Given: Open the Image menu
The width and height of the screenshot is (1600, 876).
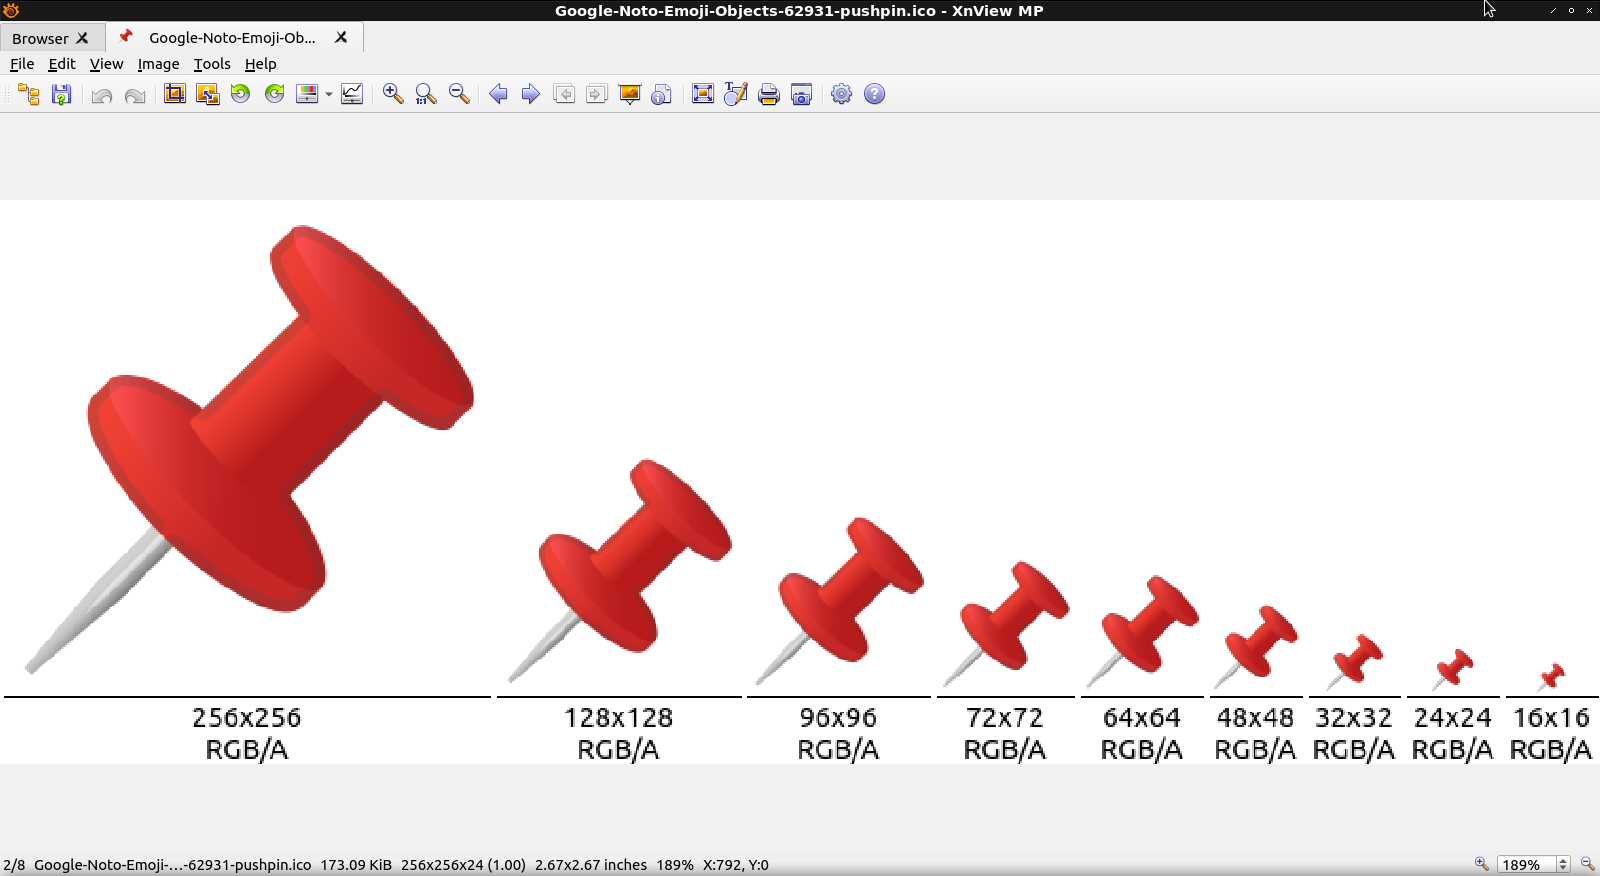Looking at the screenshot, I should (158, 64).
